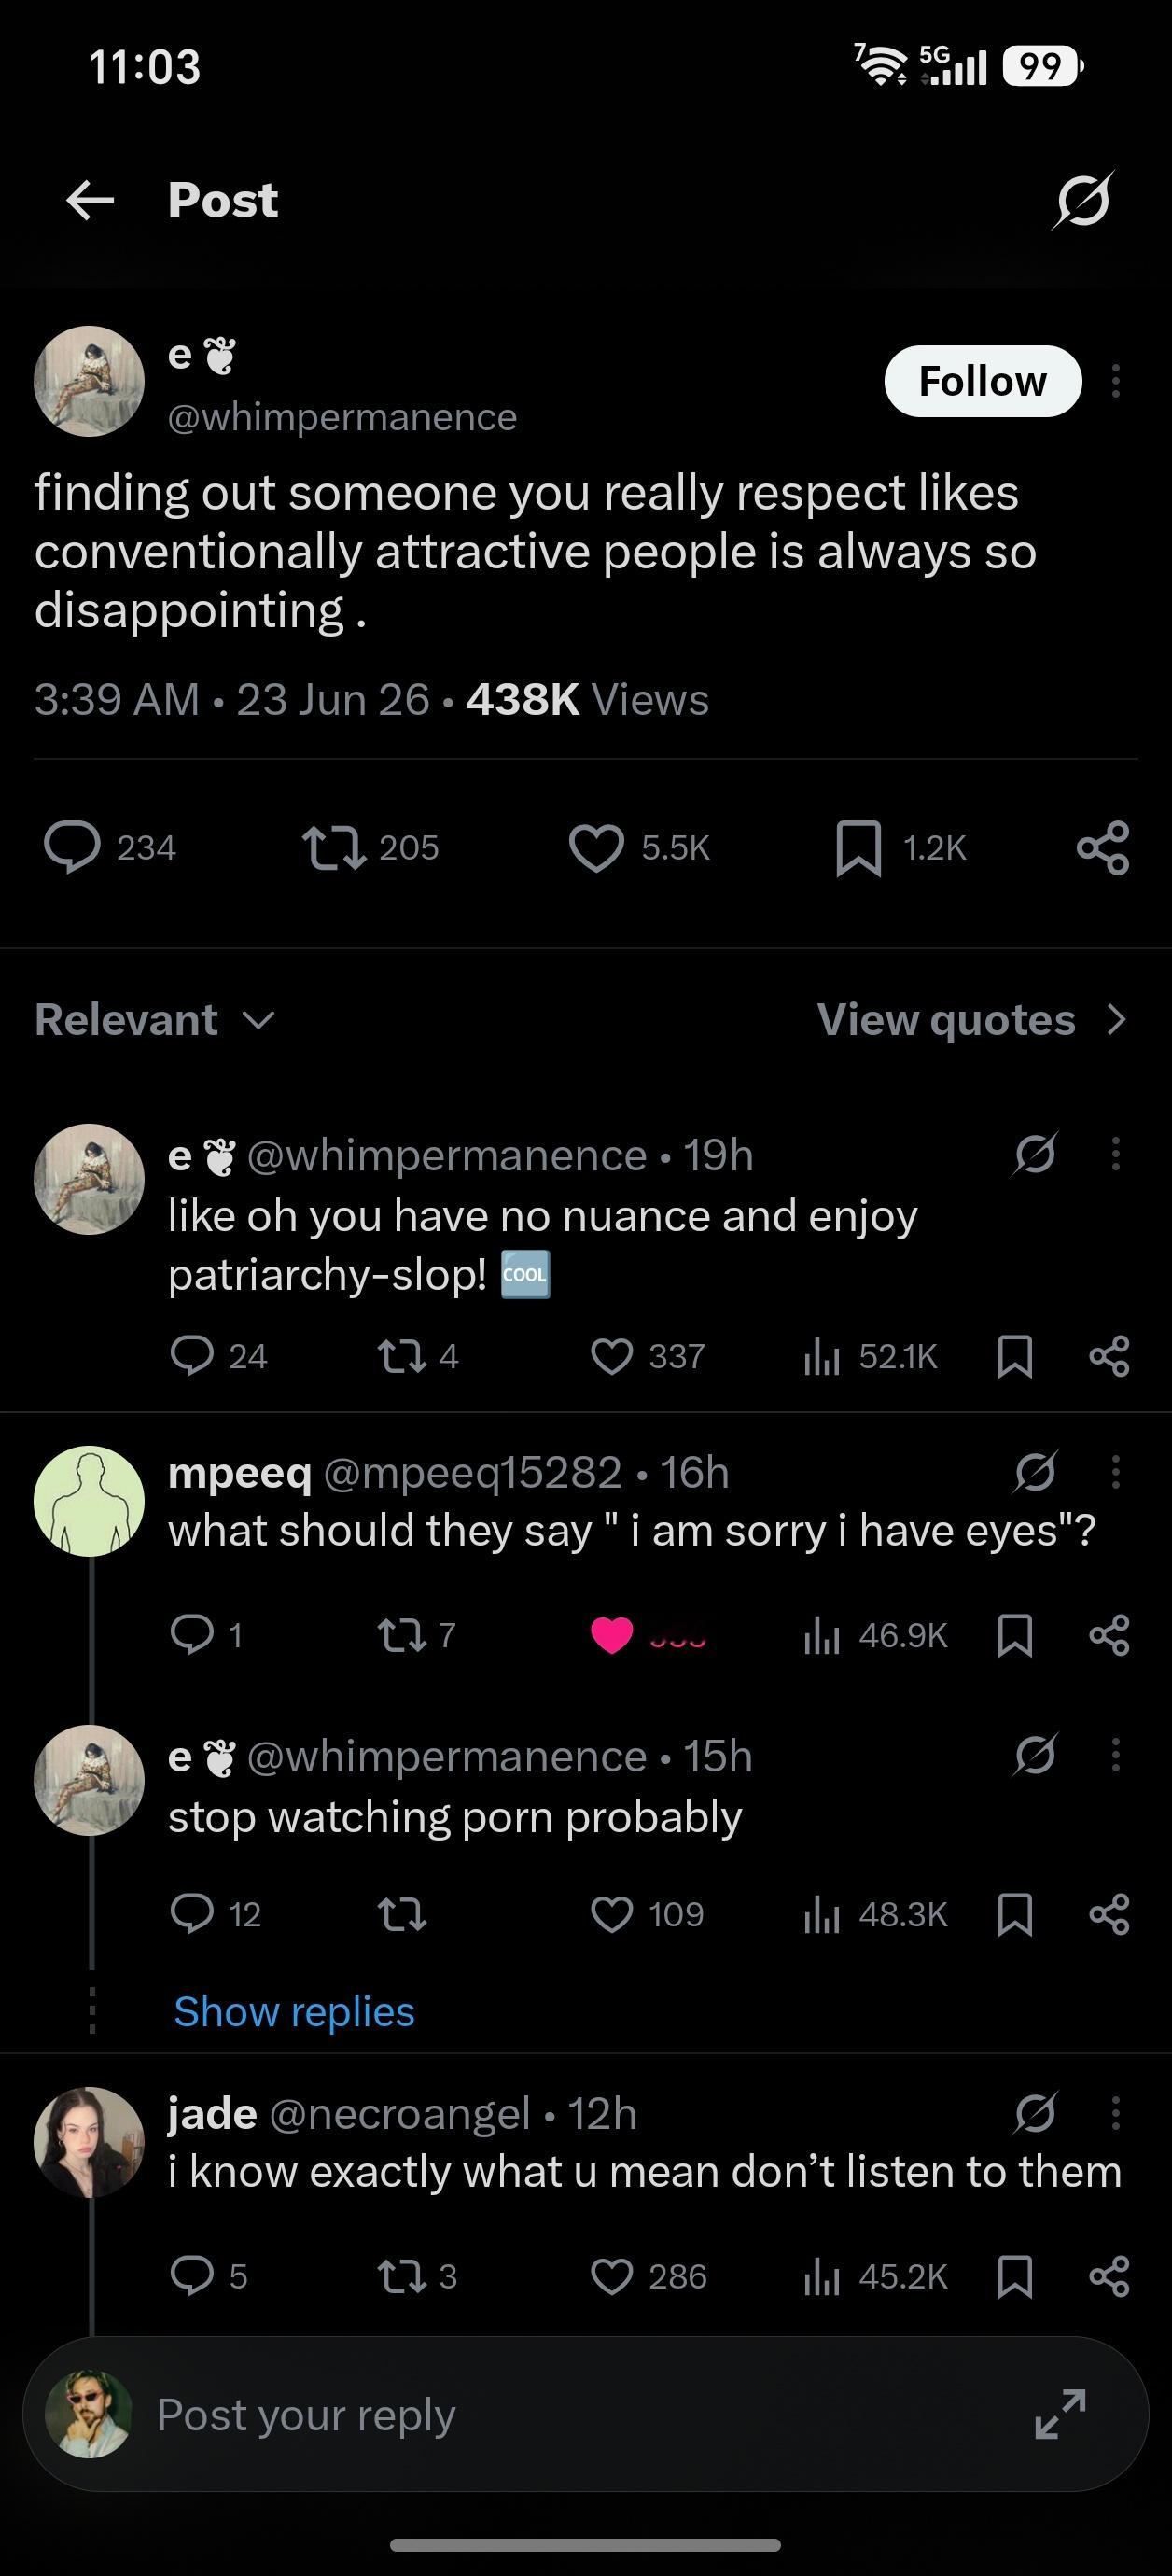Image resolution: width=1172 pixels, height=2576 pixels.
Task: Unlike mpeeq's reply with pink heart
Action: point(611,1635)
